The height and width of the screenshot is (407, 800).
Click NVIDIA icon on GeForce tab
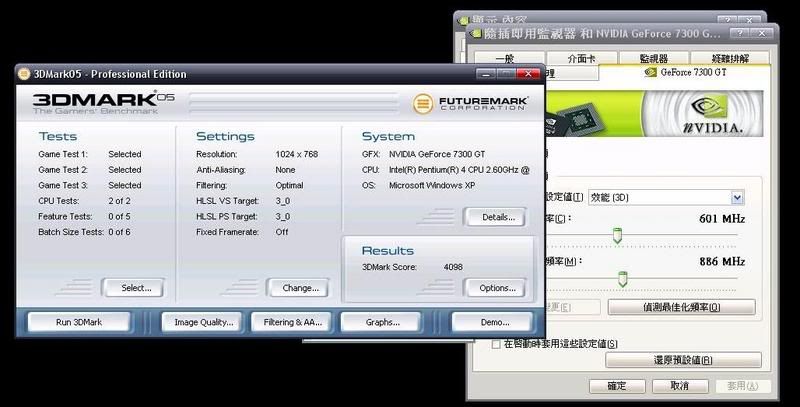651,72
